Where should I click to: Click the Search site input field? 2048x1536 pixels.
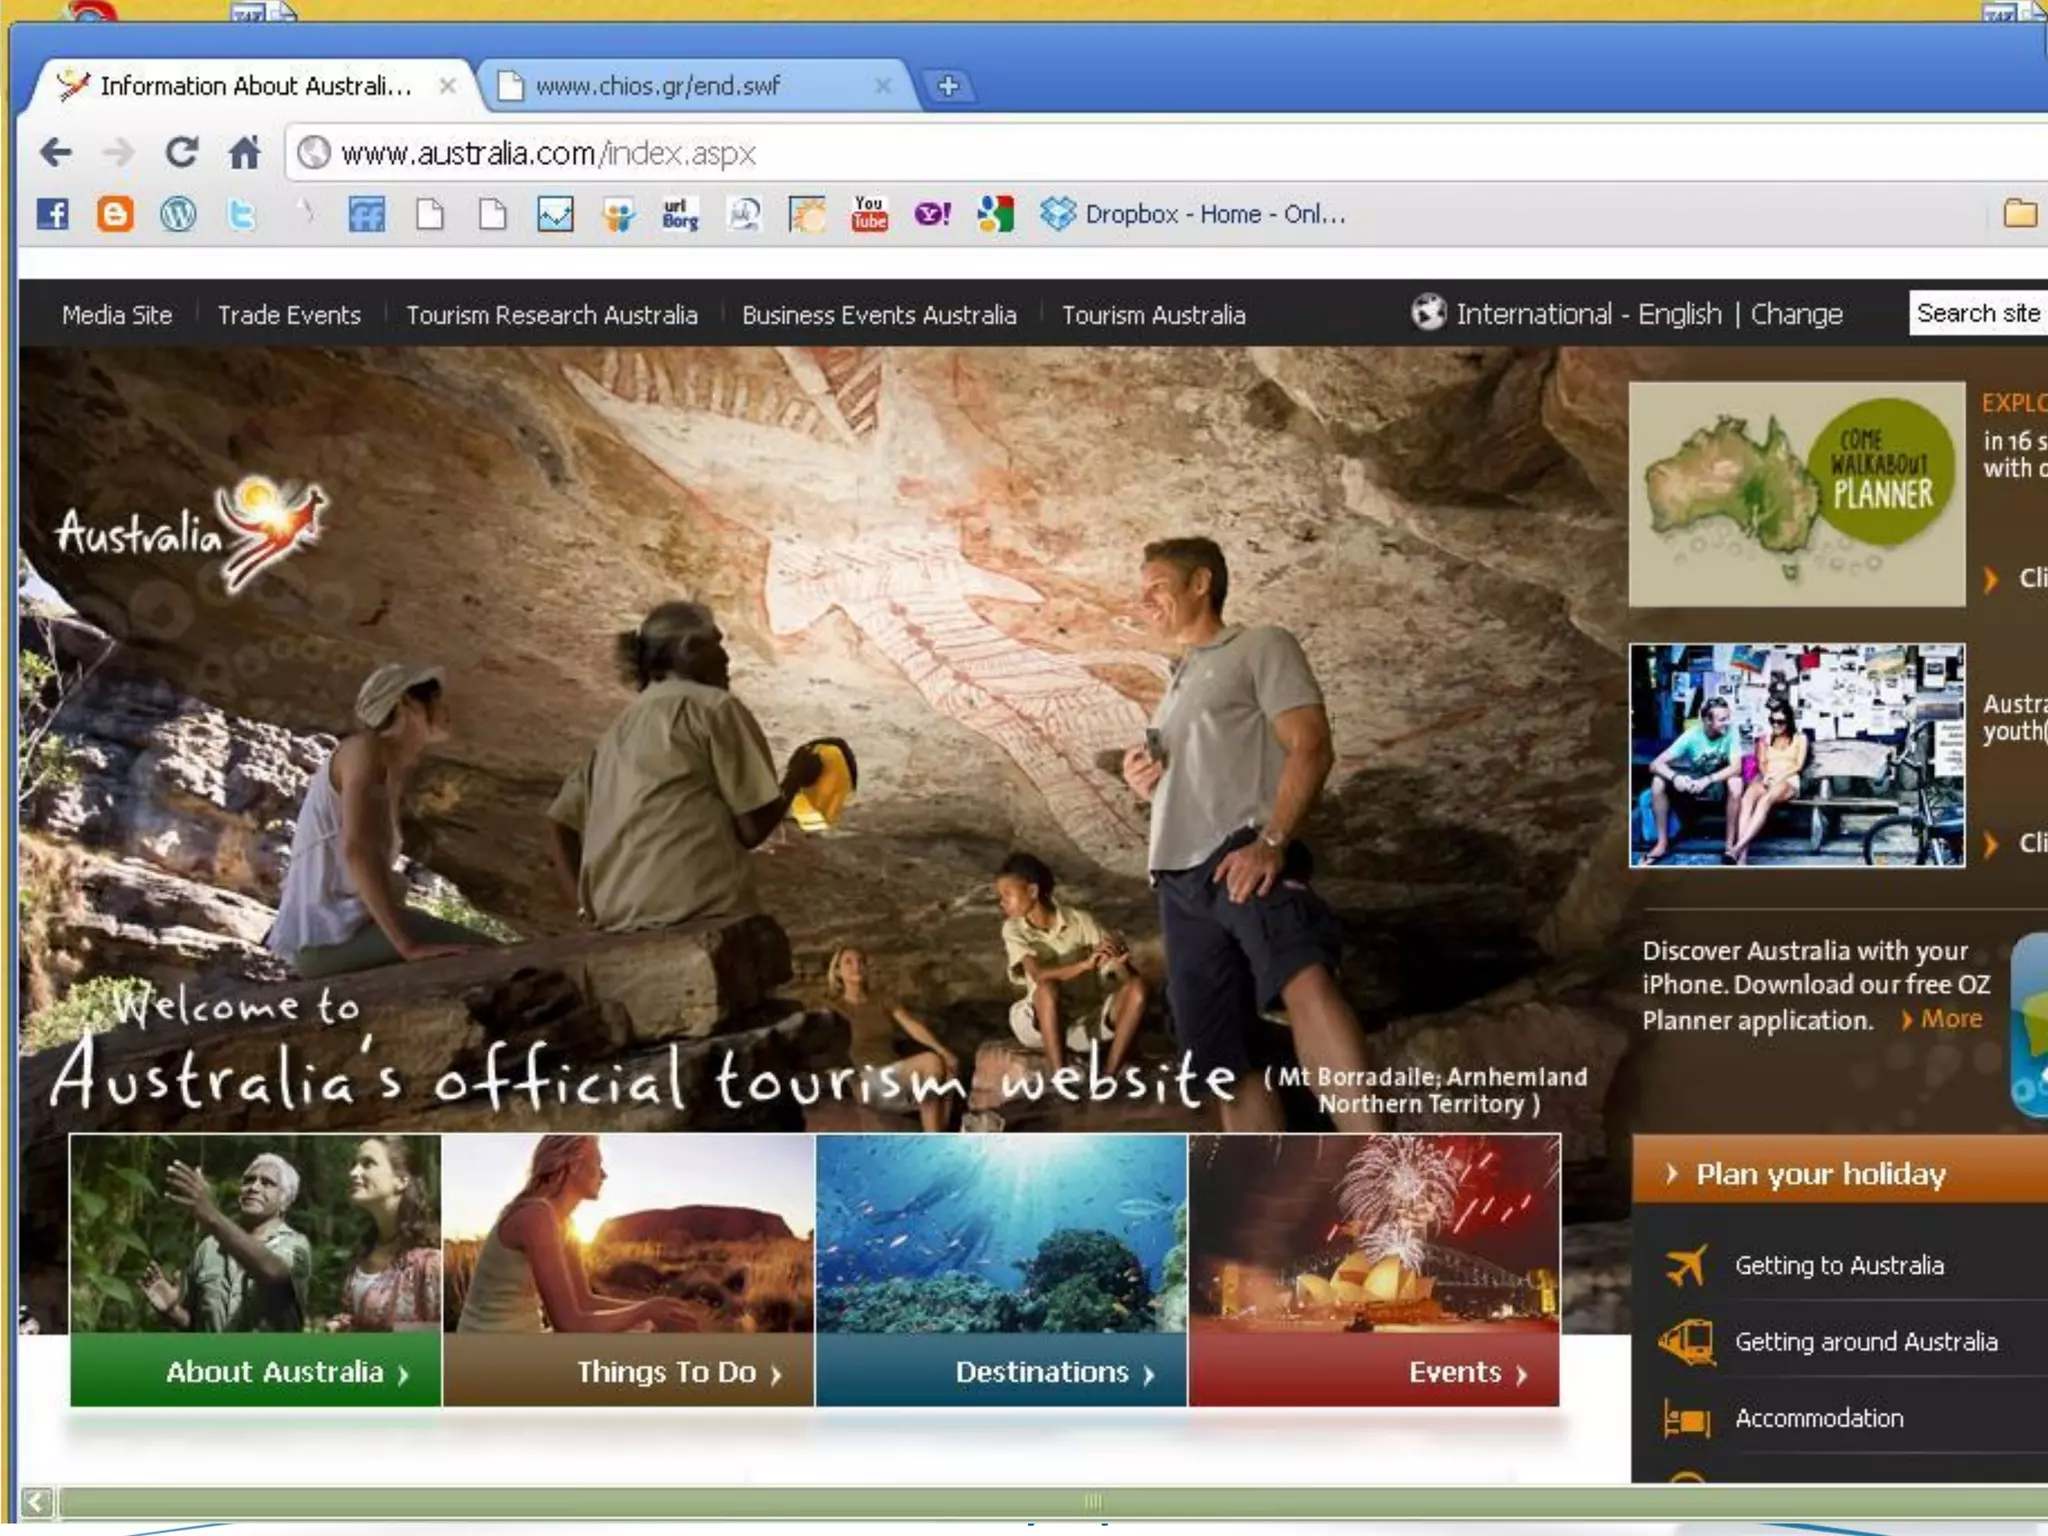[1977, 313]
